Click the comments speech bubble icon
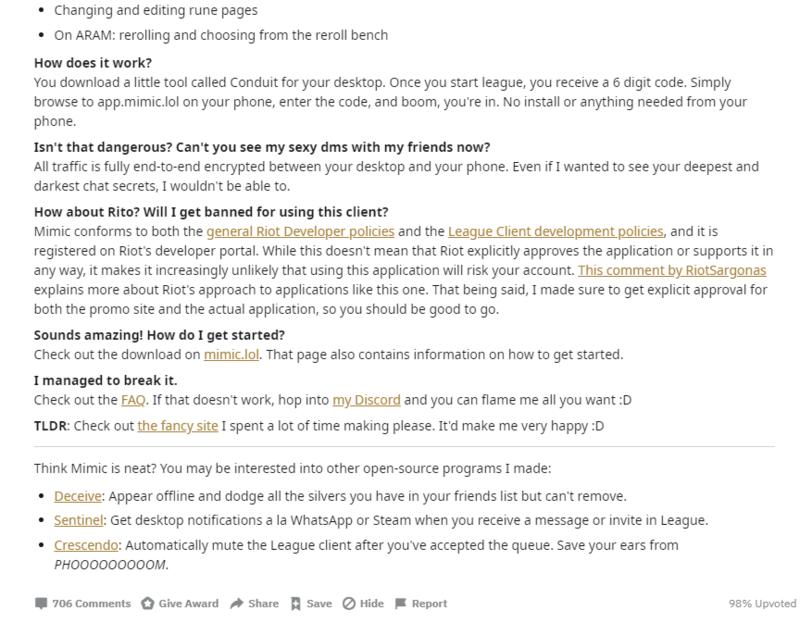 (x=41, y=603)
